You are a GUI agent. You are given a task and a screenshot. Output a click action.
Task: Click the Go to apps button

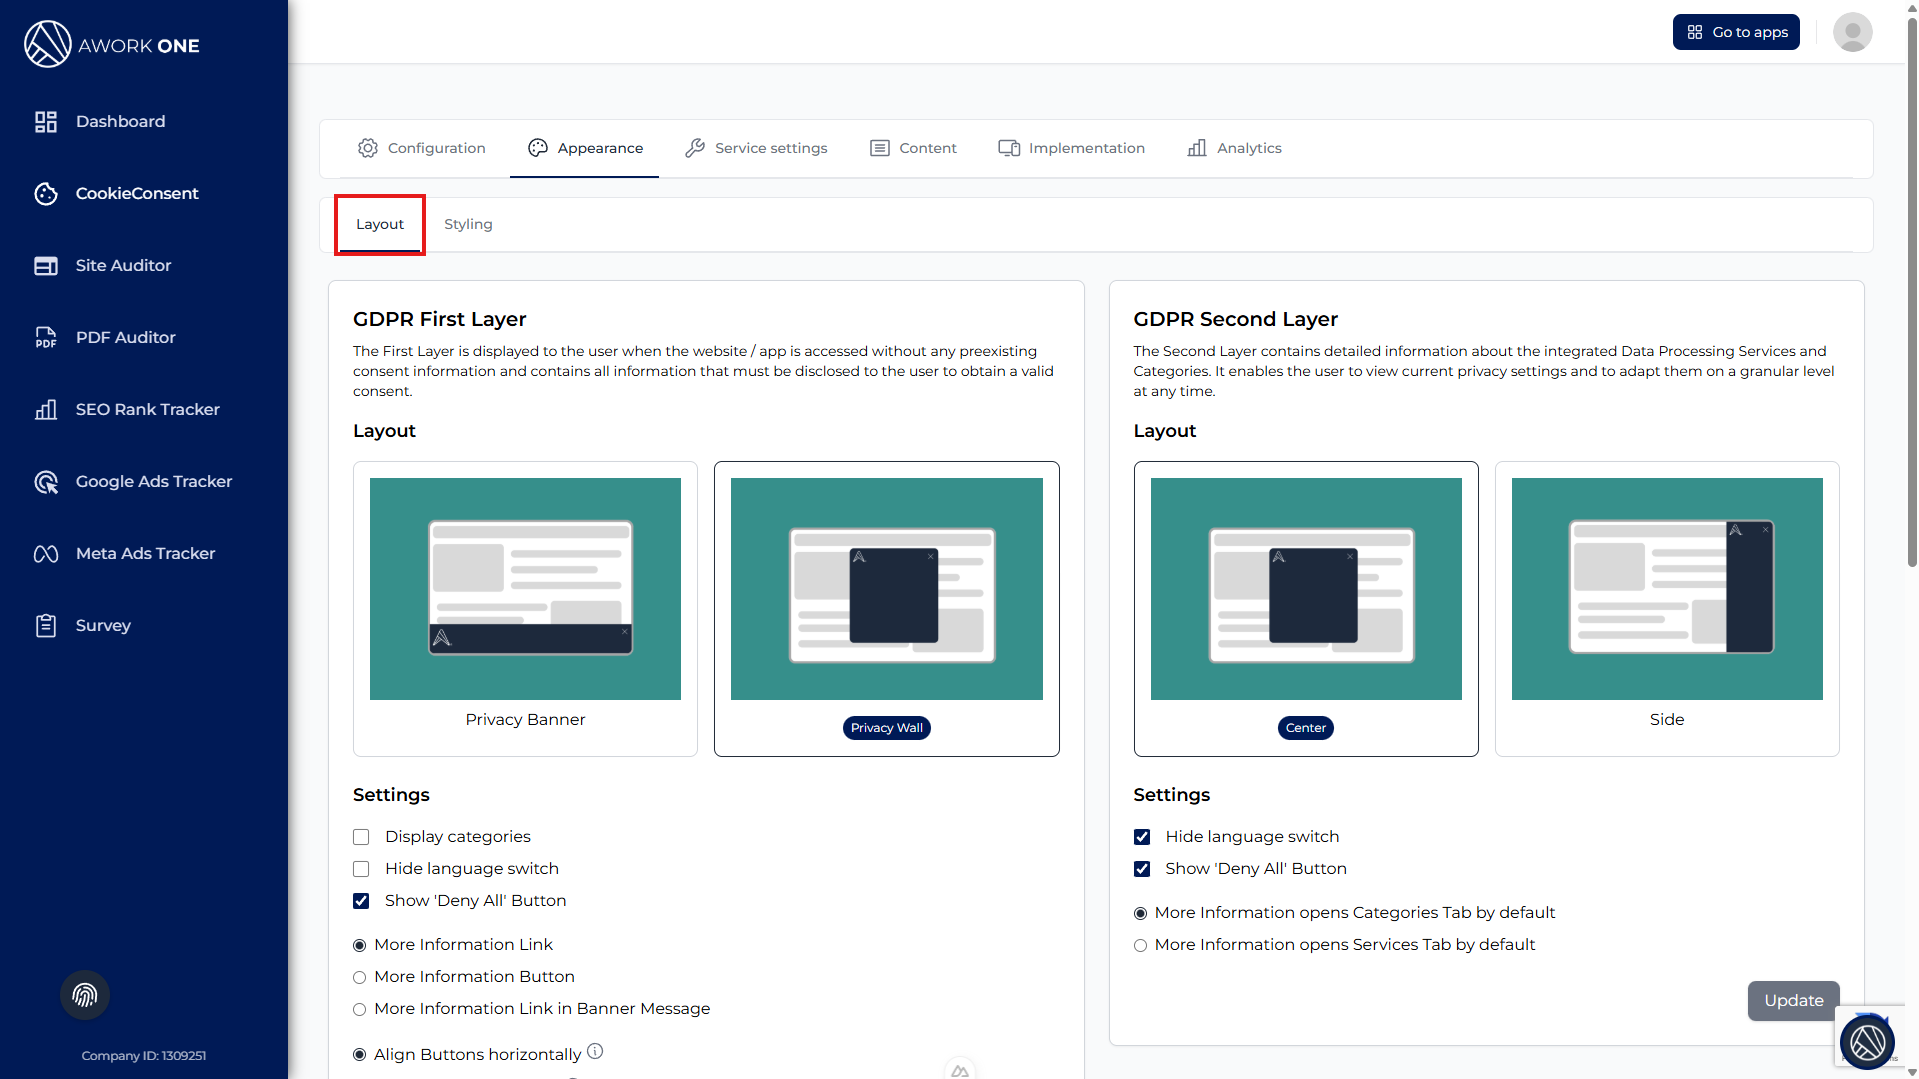pos(1736,32)
